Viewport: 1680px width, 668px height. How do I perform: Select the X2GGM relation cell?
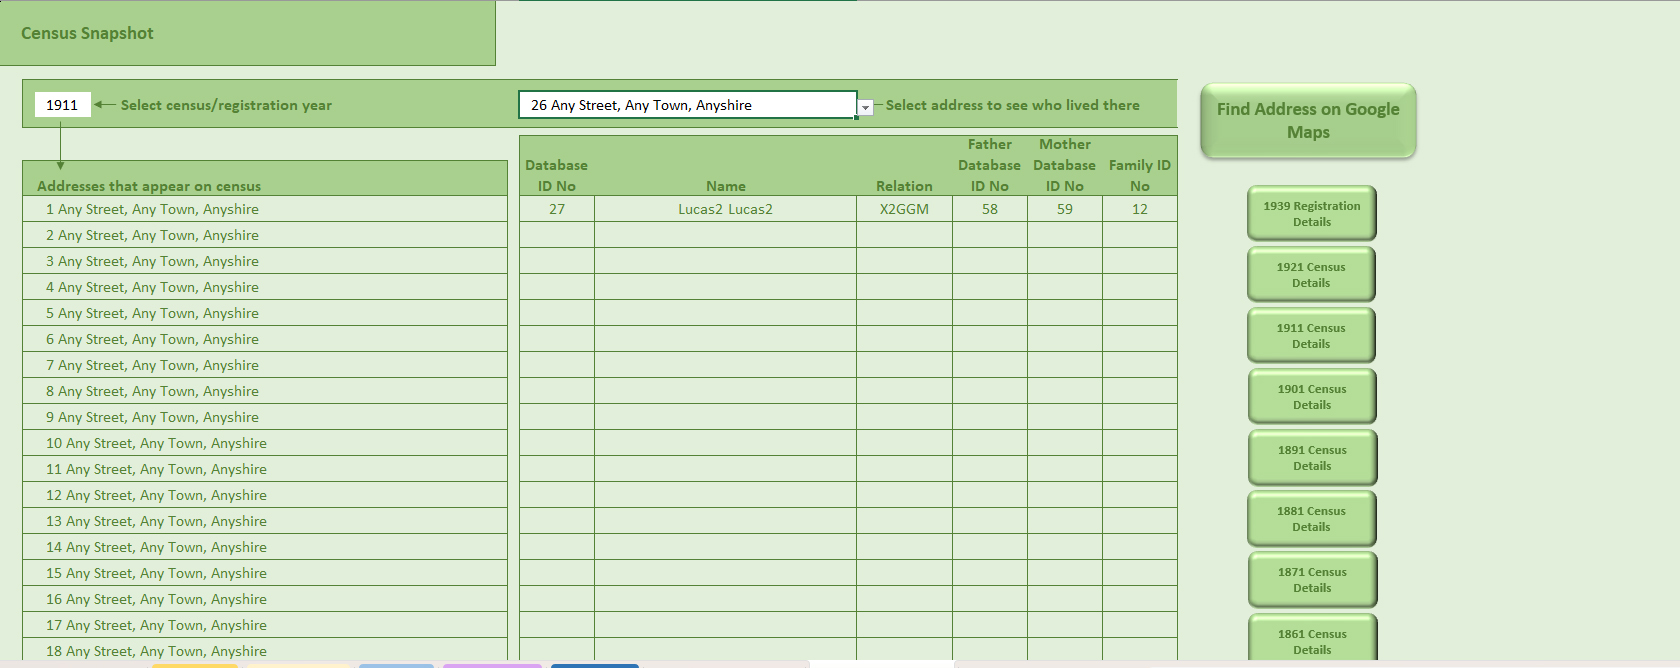coord(904,209)
